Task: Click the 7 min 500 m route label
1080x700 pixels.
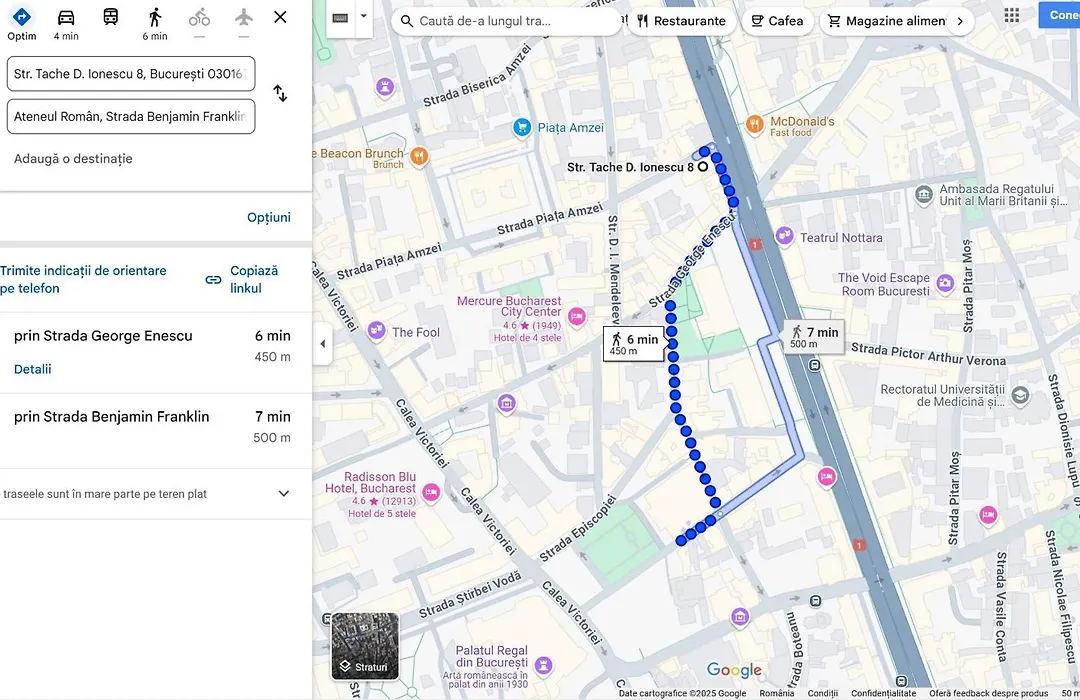Action: [814, 337]
